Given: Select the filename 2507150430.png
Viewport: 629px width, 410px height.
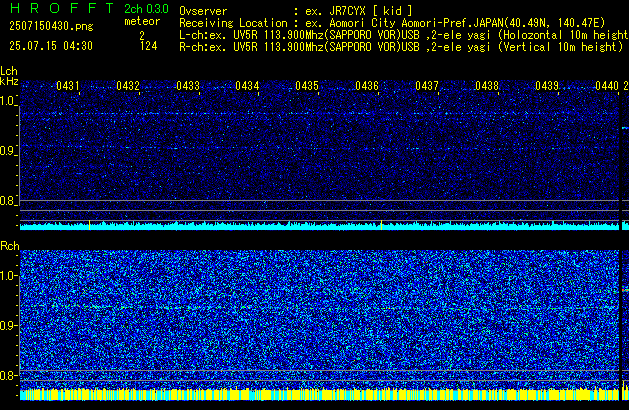Looking at the screenshot, I should pos(51,26).
